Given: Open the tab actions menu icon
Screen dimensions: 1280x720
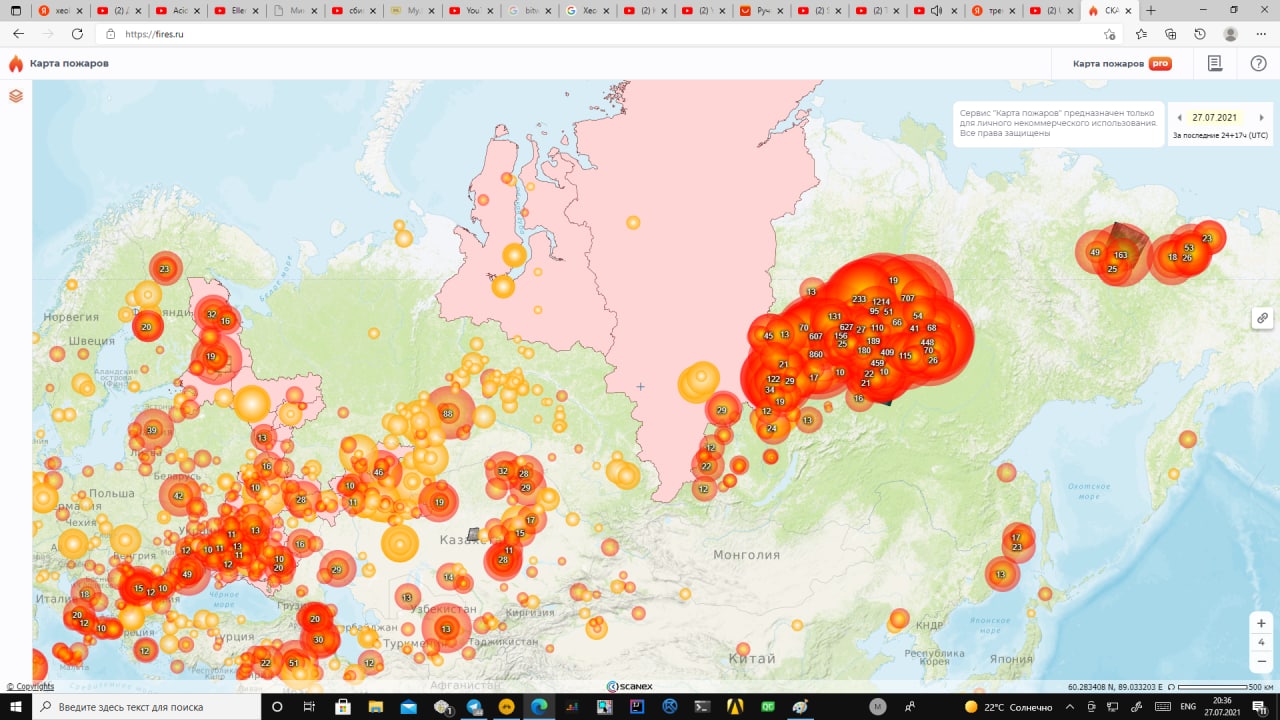Looking at the screenshot, I should tap(15, 10).
